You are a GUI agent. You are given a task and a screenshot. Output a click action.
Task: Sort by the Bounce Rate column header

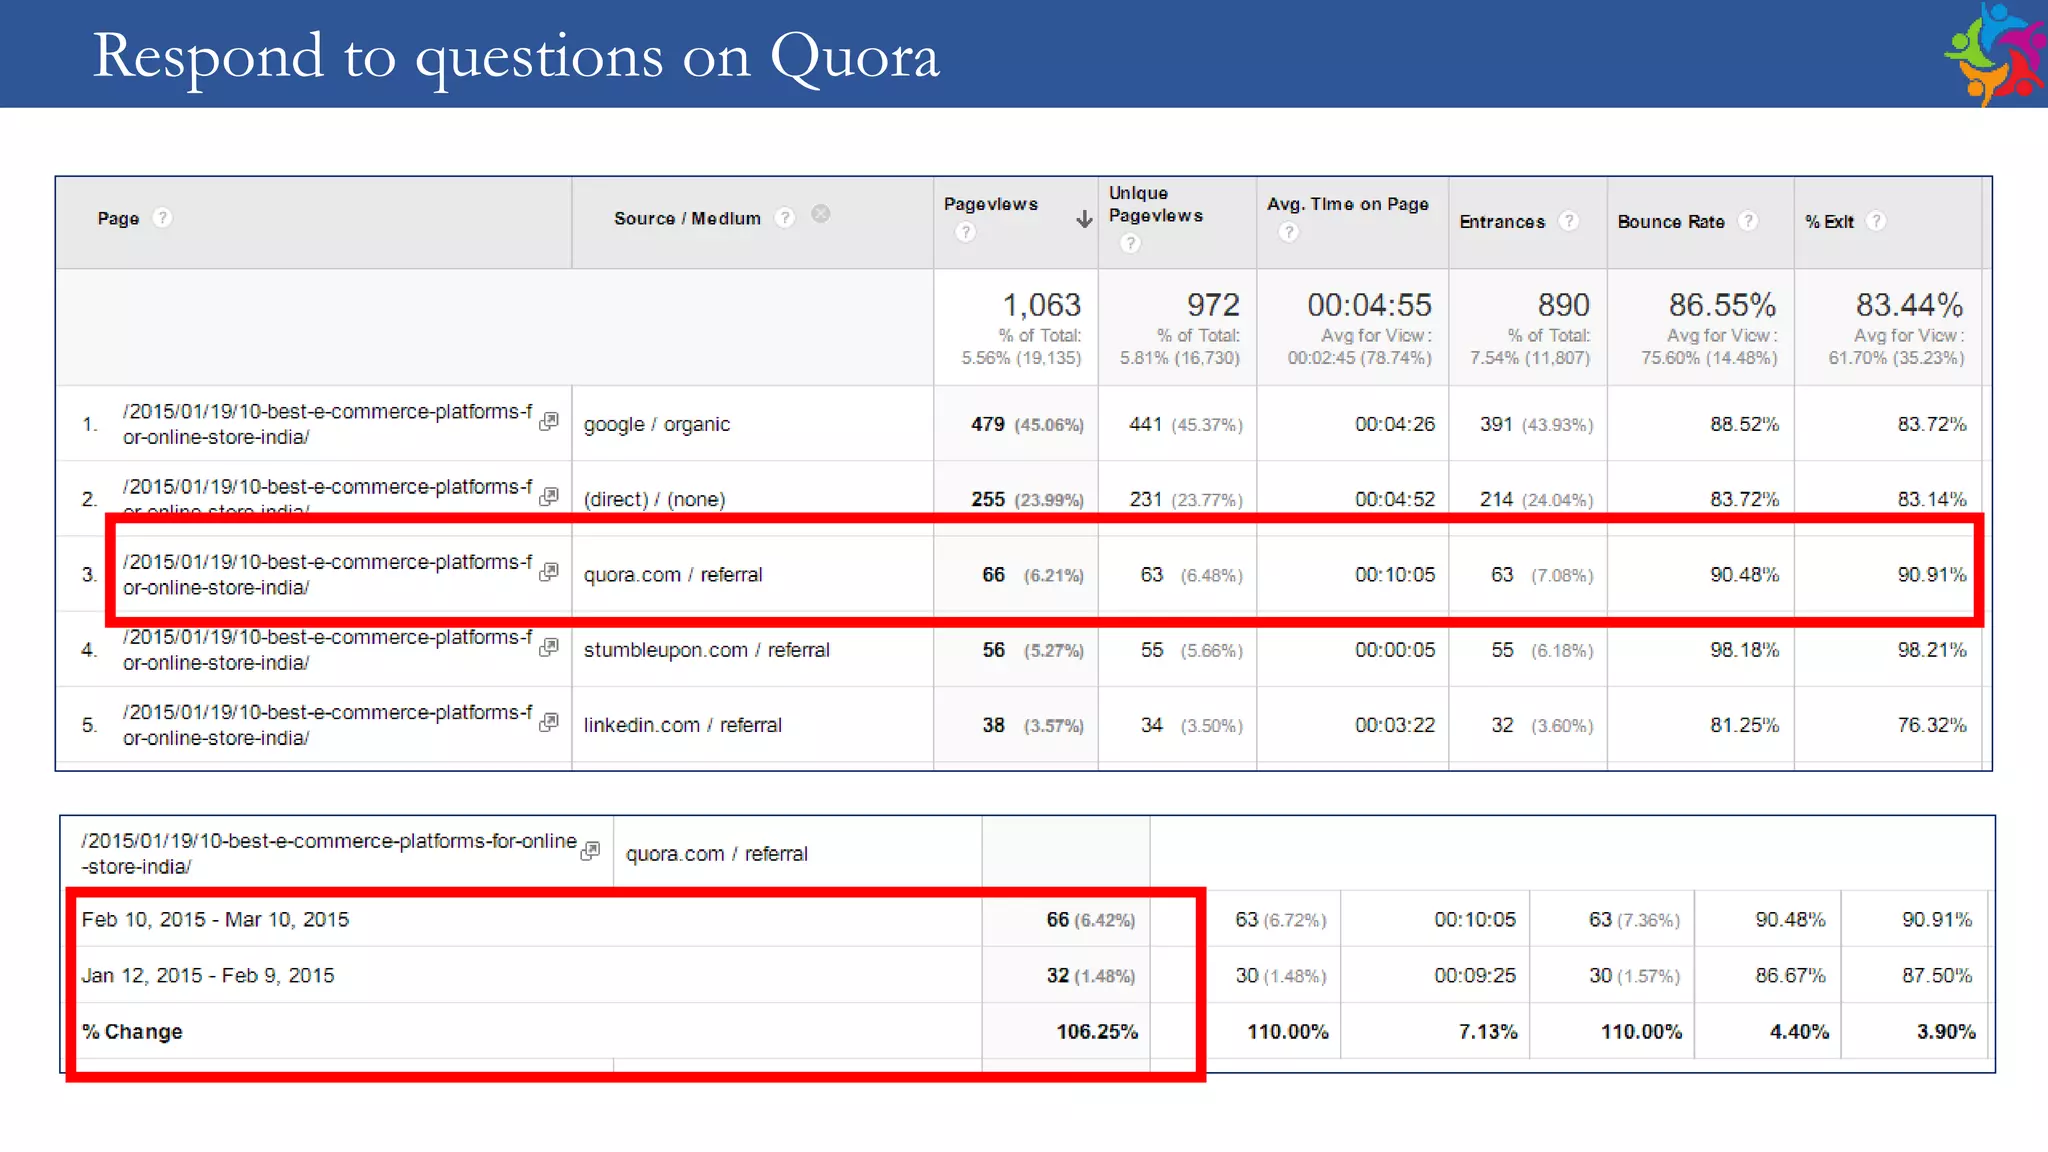tap(1671, 222)
